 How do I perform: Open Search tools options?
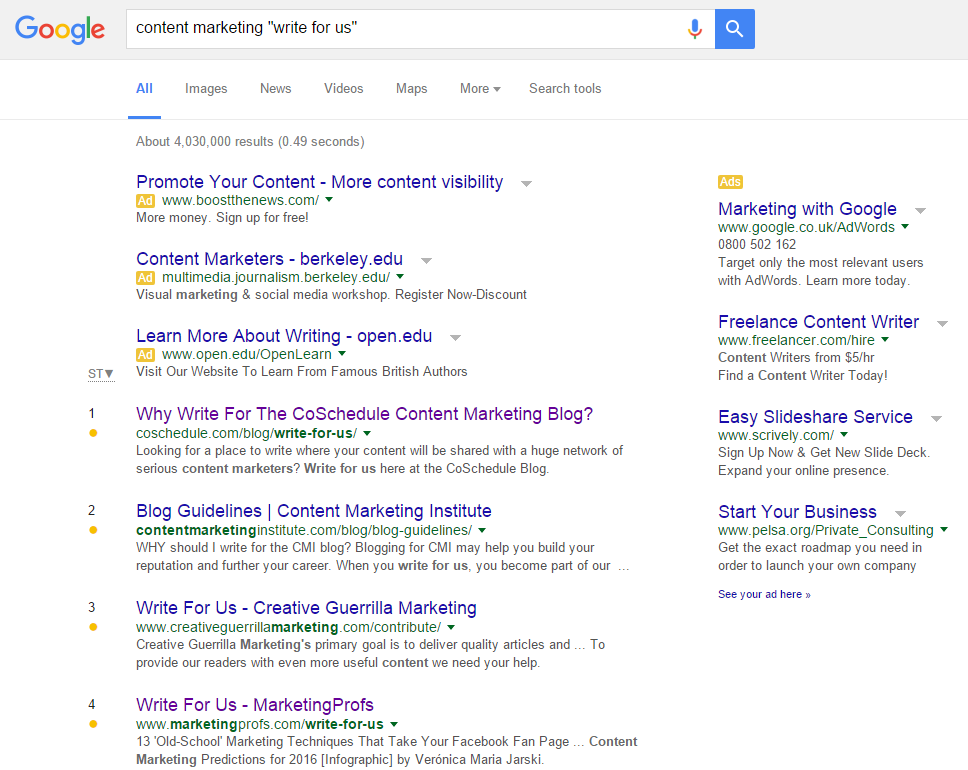(565, 89)
